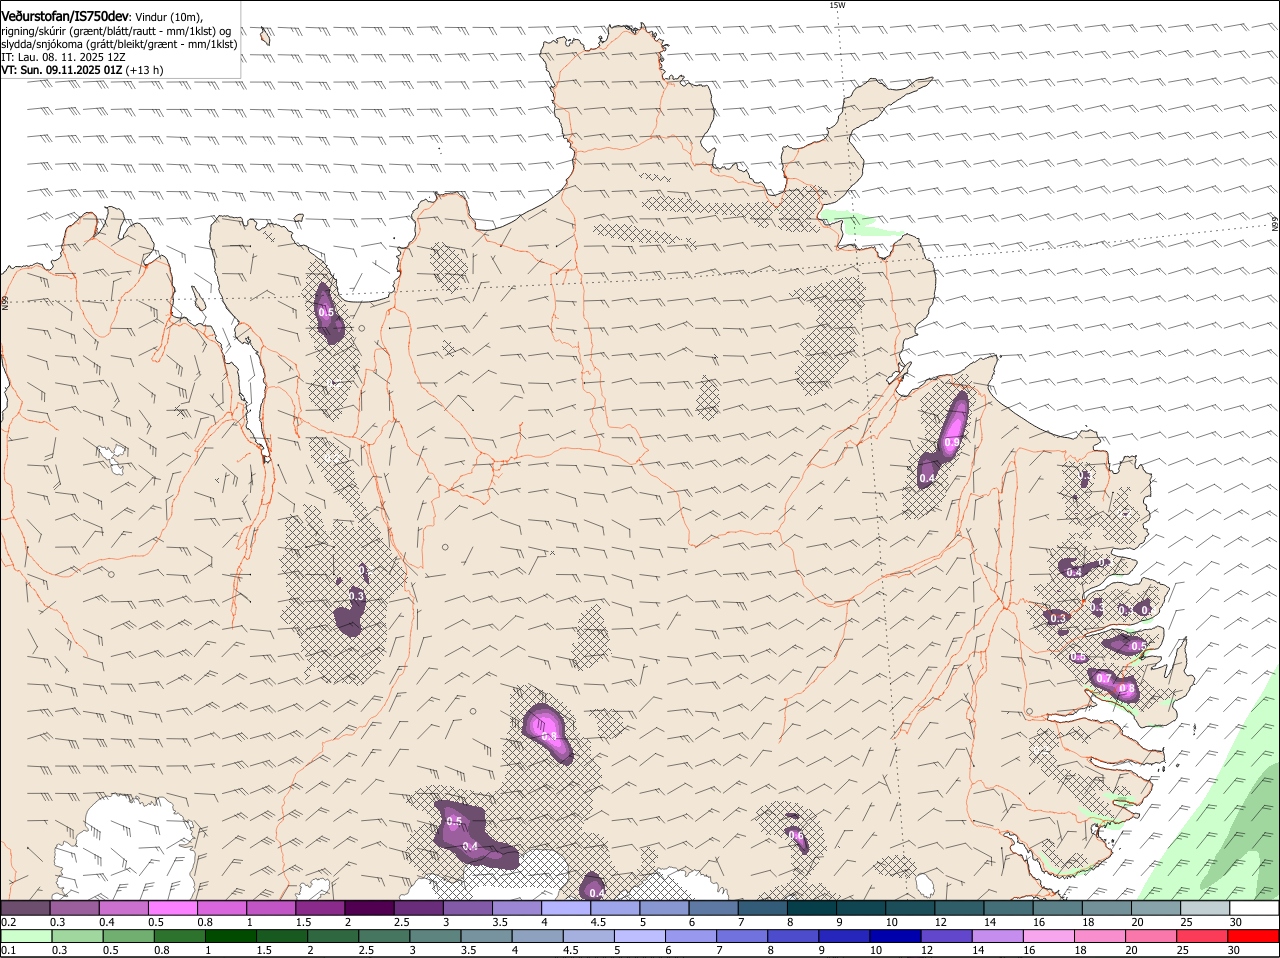Select upper legend dark teal swatch at 8
The image size is (1280, 958).
tap(812, 908)
